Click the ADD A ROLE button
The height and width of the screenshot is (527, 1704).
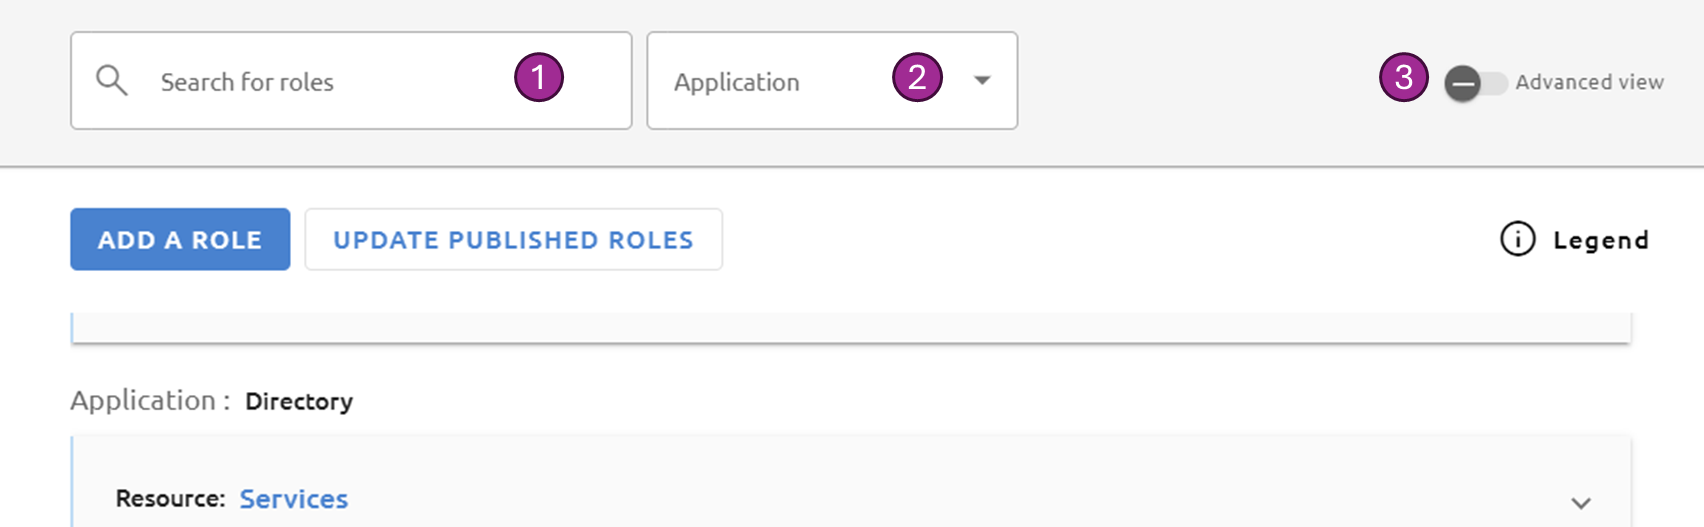[180, 239]
